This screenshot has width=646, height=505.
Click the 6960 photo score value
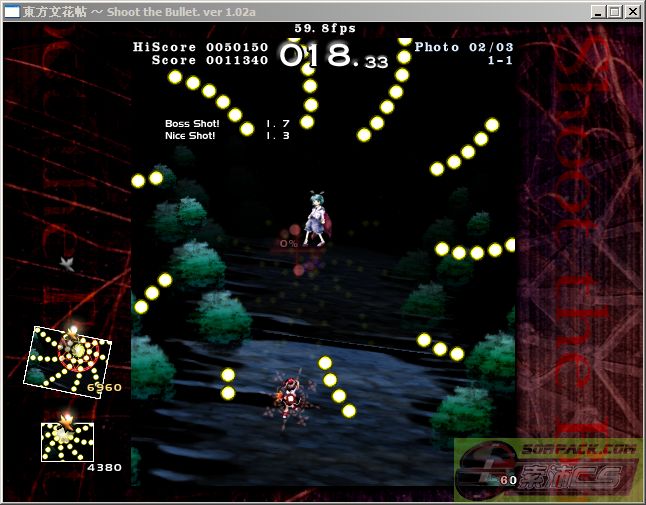pos(104,388)
